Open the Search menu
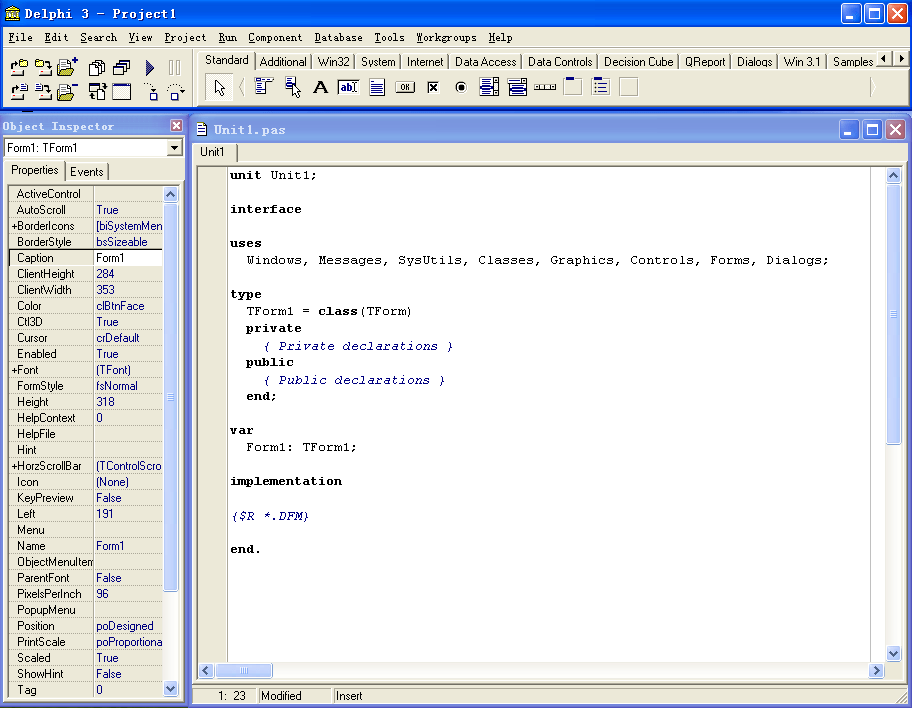 coord(98,37)
